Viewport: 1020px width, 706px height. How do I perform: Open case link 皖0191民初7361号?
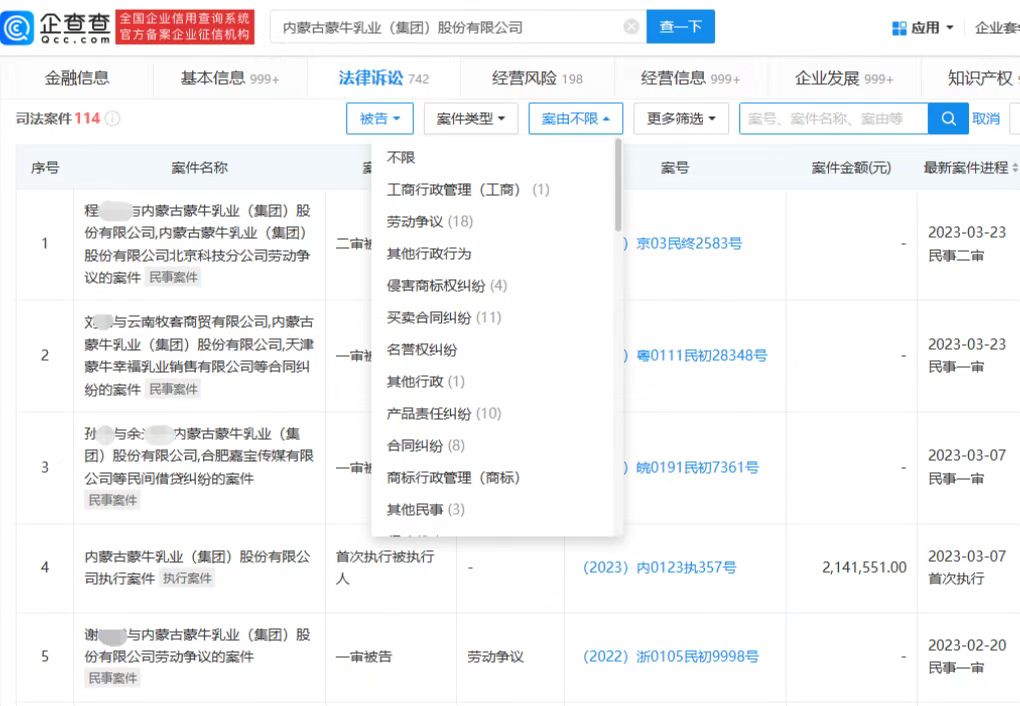(x=697, y=467)
